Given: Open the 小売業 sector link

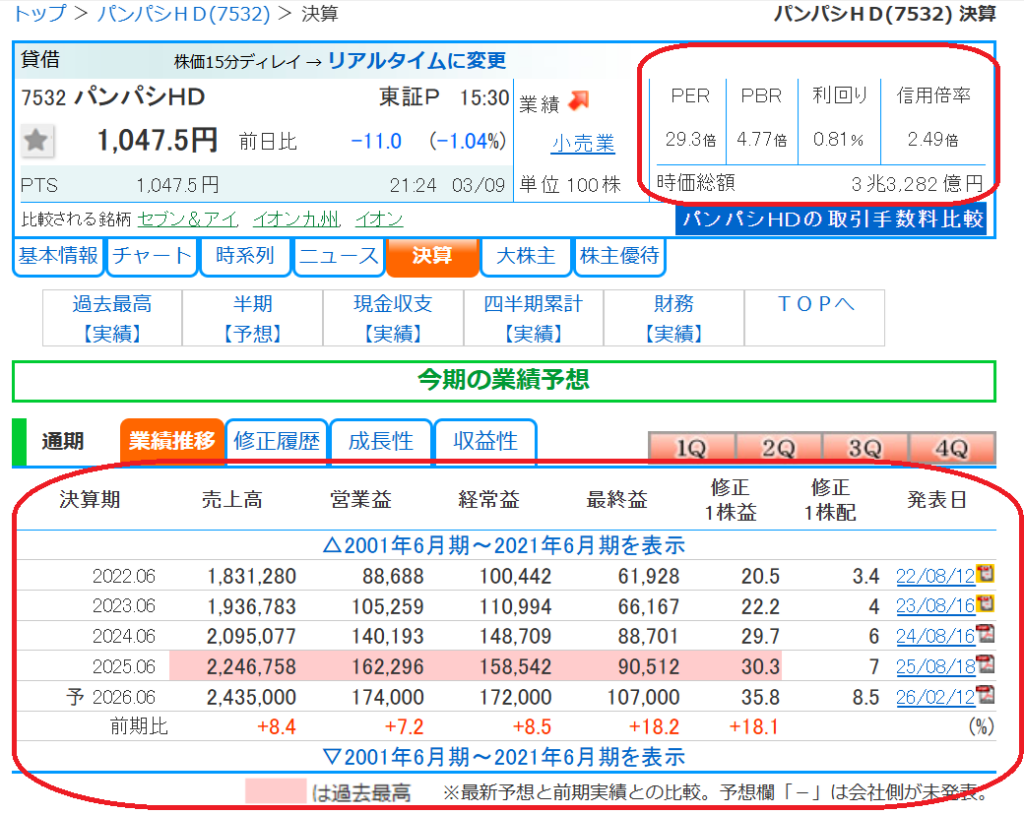Looking at the screenshot, I should pyautogui.click(x=582, y=144).
